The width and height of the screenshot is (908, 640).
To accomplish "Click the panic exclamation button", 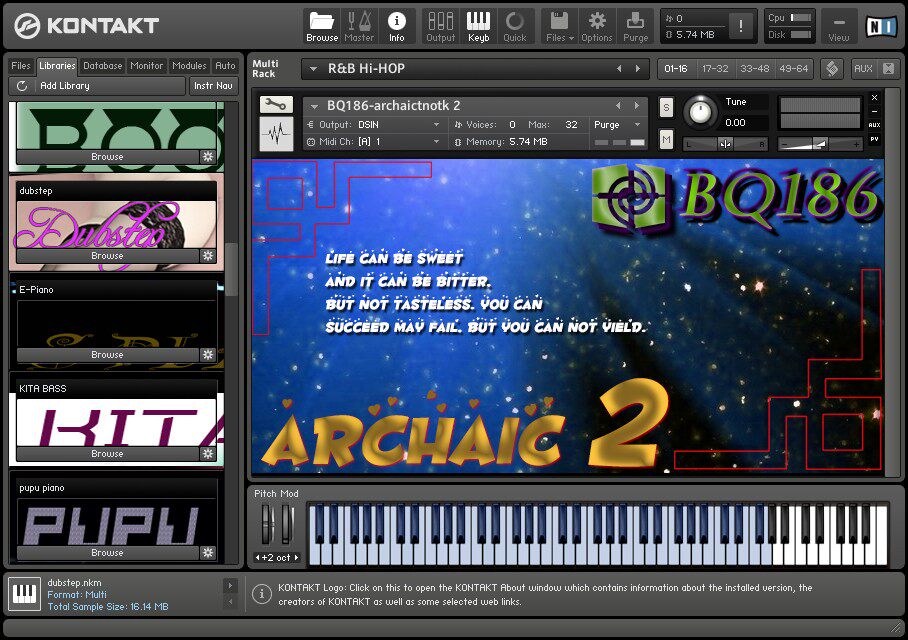I will pyautogui.click(x=741, y=26).
